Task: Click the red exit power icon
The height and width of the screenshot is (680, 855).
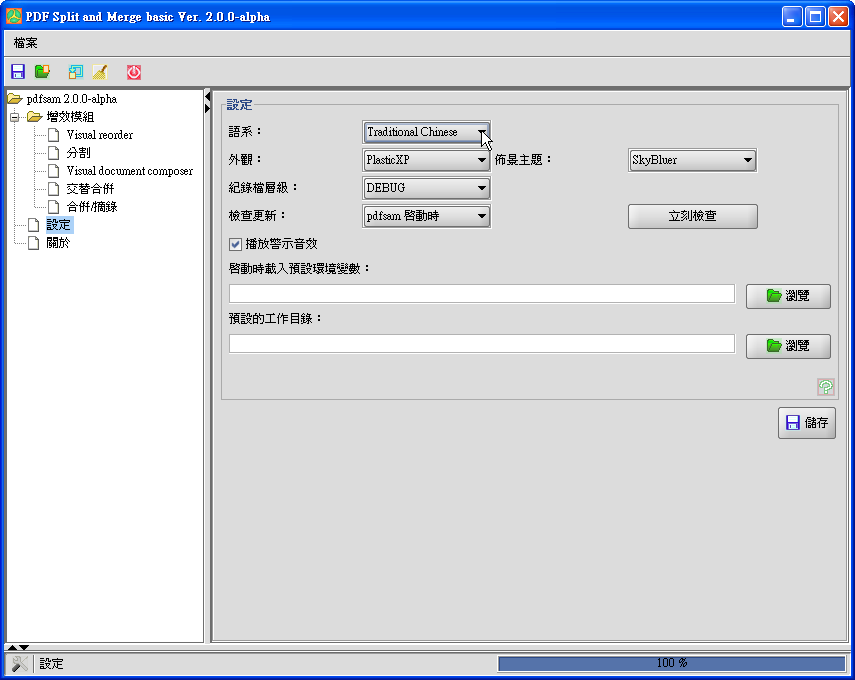Action: point(134,72)
